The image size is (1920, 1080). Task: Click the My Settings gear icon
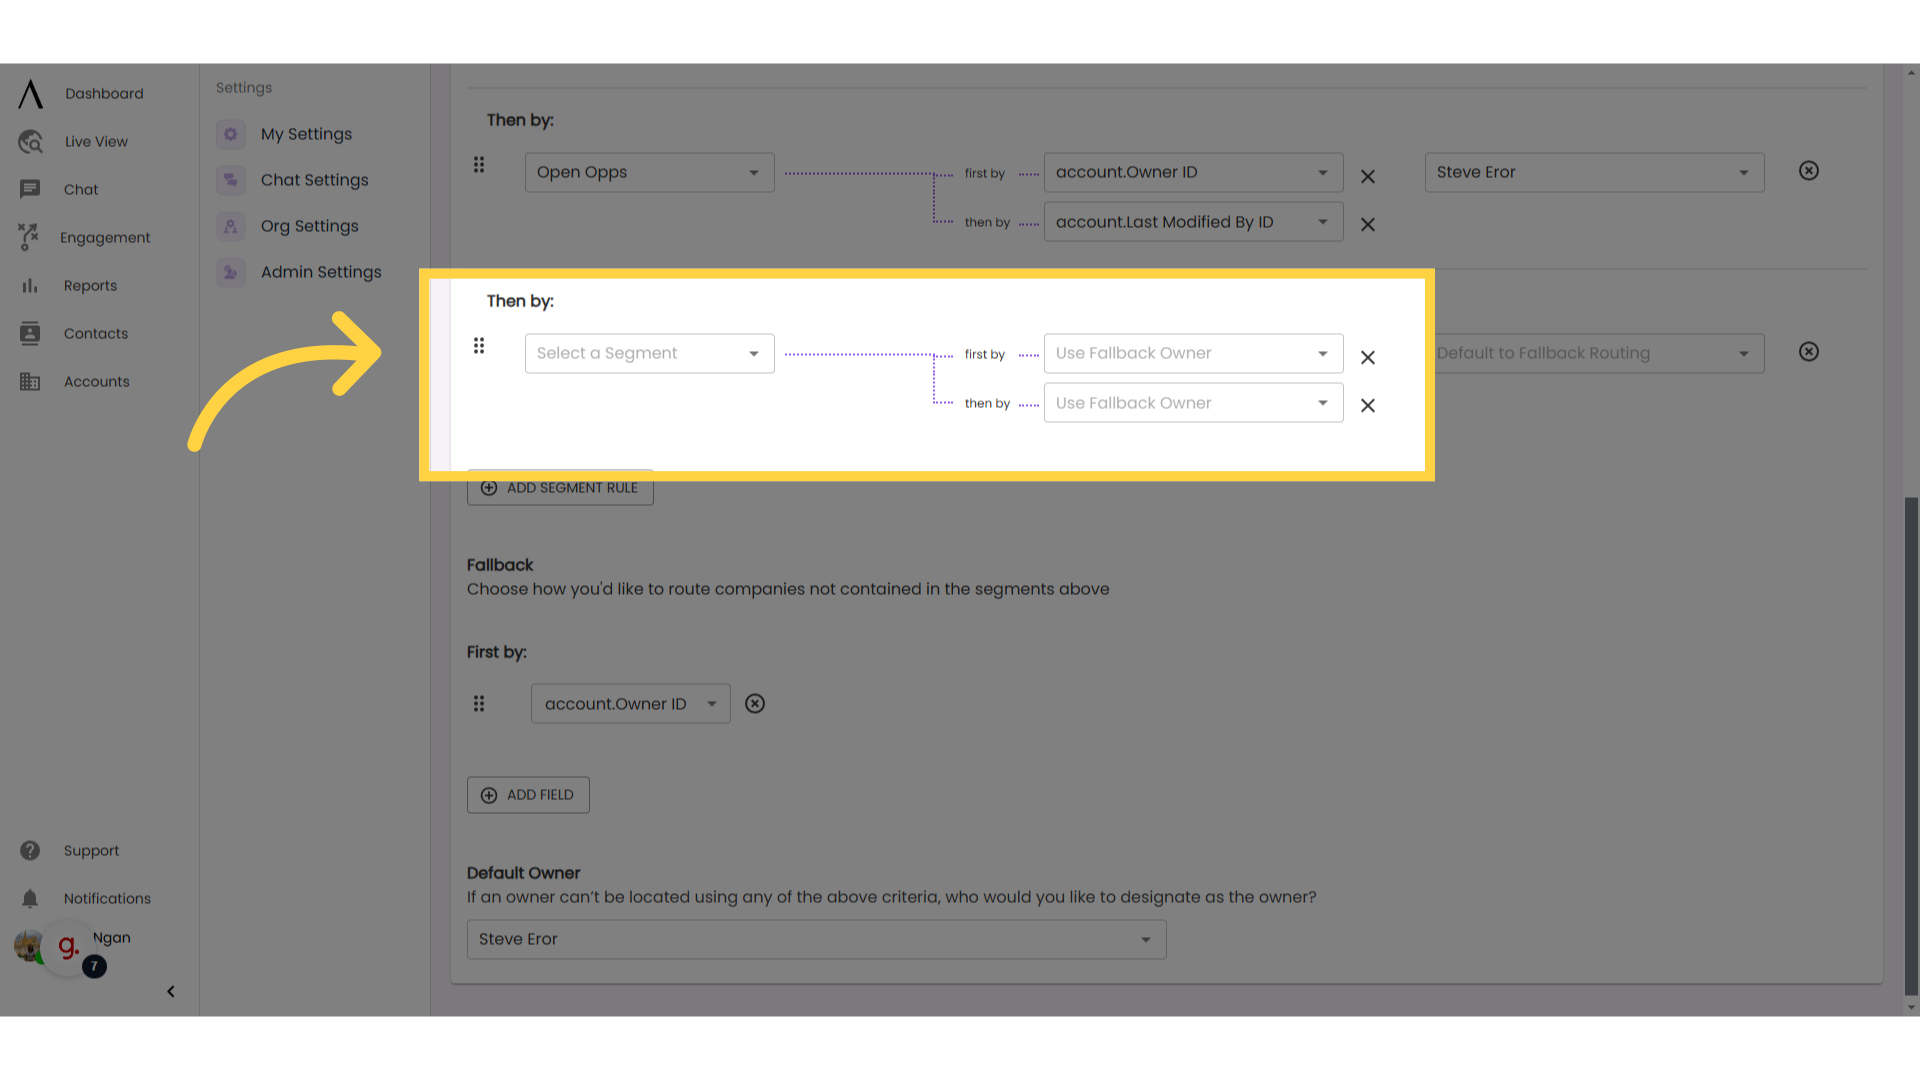coord(231,134)
